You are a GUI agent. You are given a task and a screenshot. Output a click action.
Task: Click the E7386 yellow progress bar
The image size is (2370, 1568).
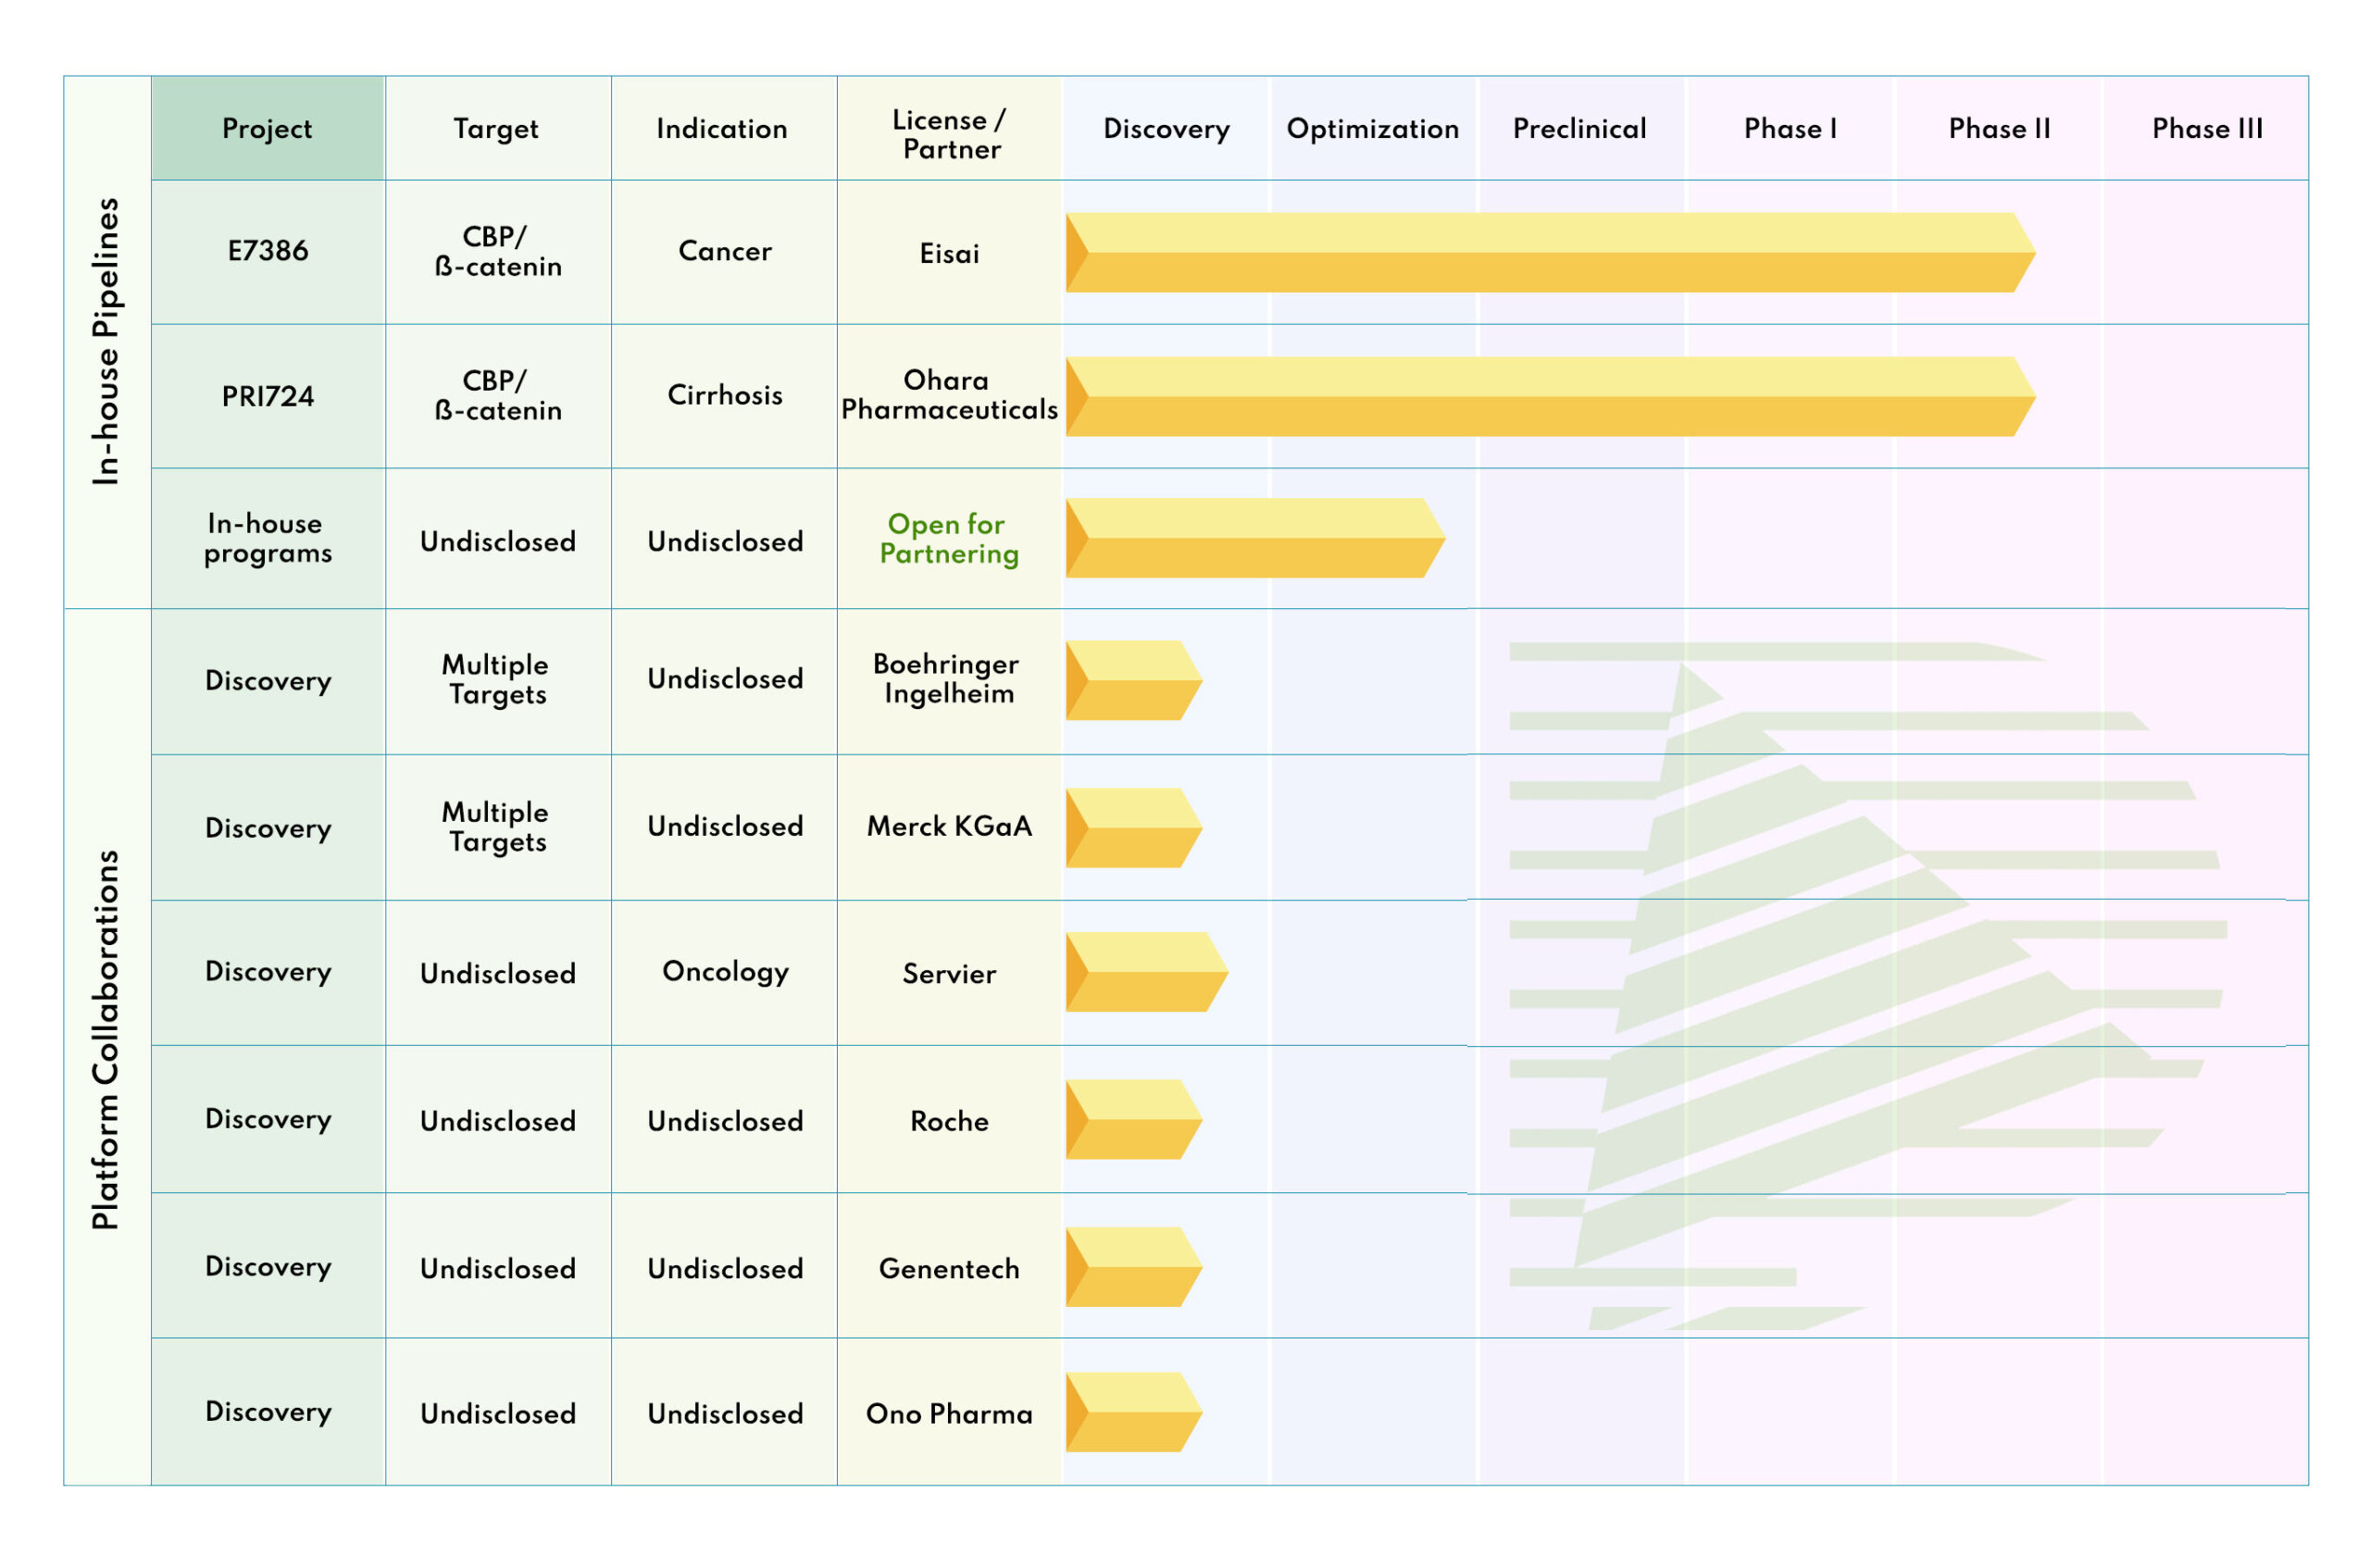coord(1551,253)
